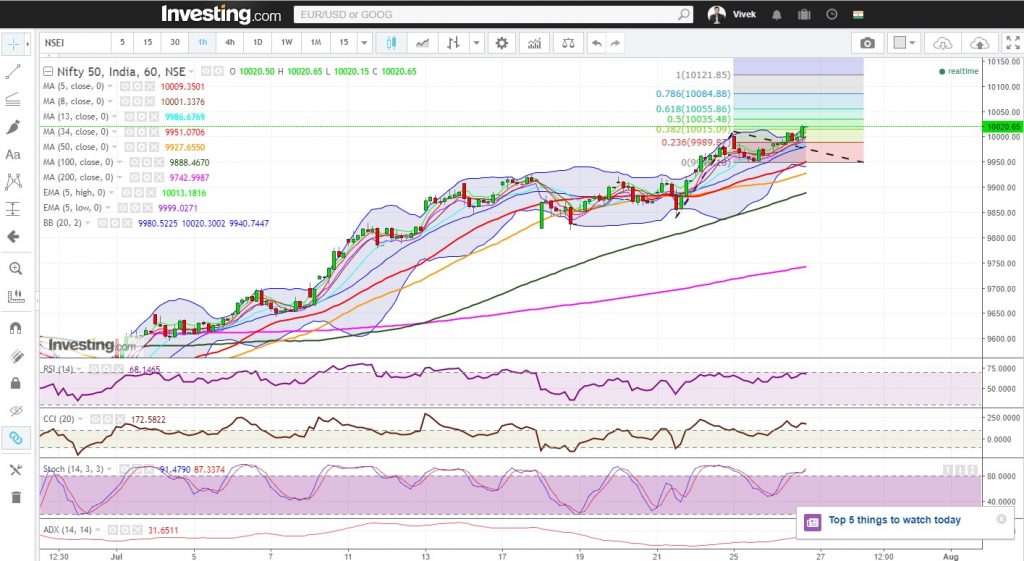Switch to area chart style

(423, 43)
